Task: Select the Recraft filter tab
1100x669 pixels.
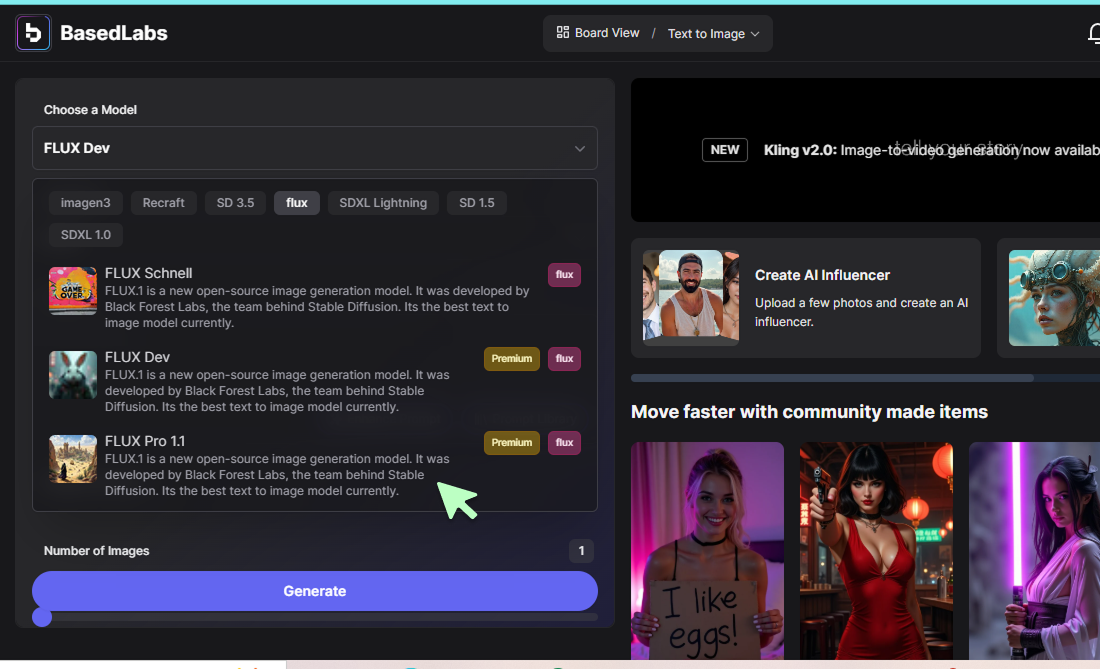Action: (163, 203)
